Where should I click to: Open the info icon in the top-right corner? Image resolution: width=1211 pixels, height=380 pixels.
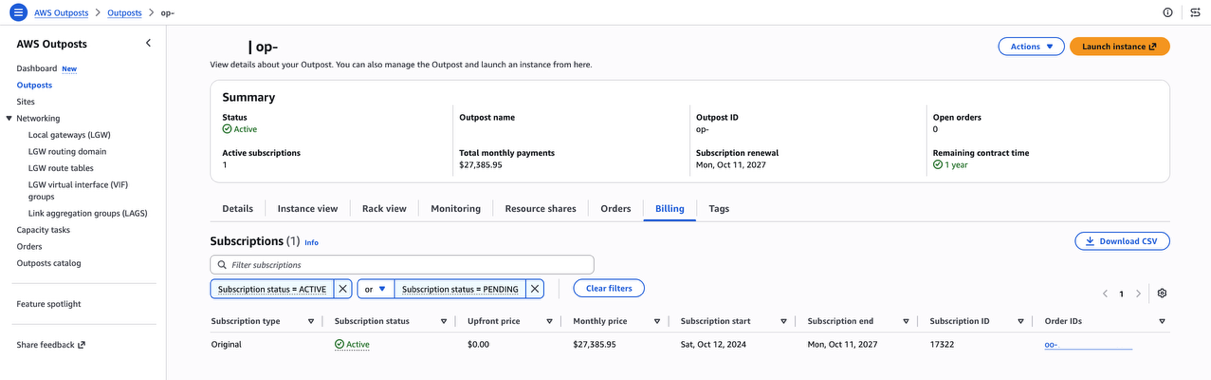pos(1168,12)
